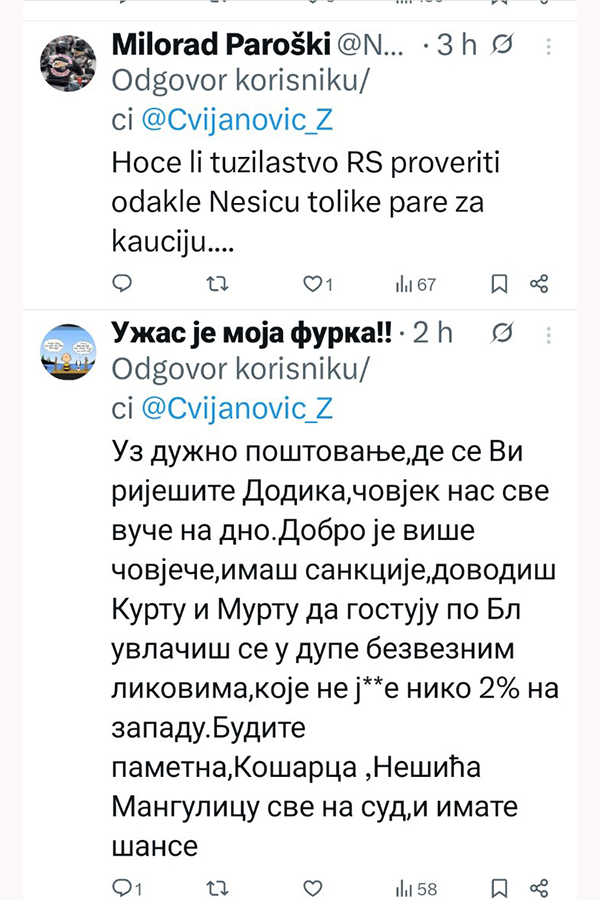Click slashed-circle icon beside 2 h timestamp
Screen dimensions: 600x900
[503, 332]
